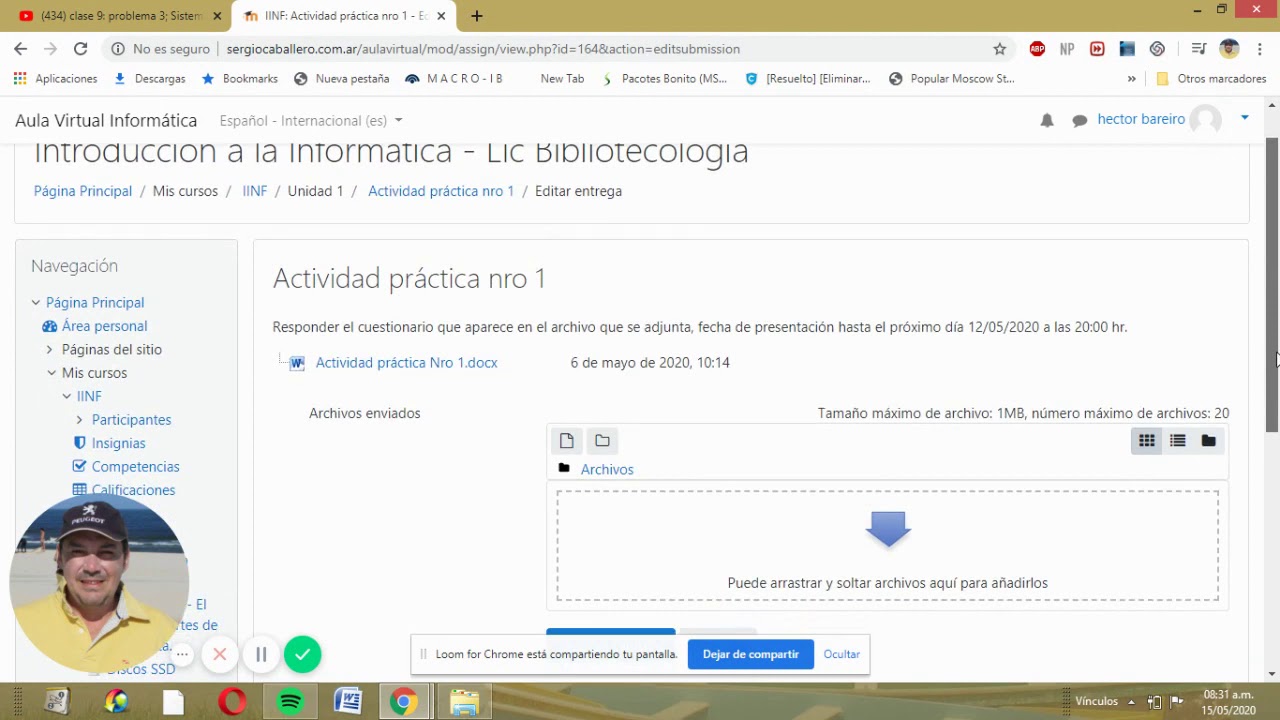Screen dimensions: 1280x720
Task: Click the Actividad práctica nro 1 breadcrumb
Action: (441, 191)
